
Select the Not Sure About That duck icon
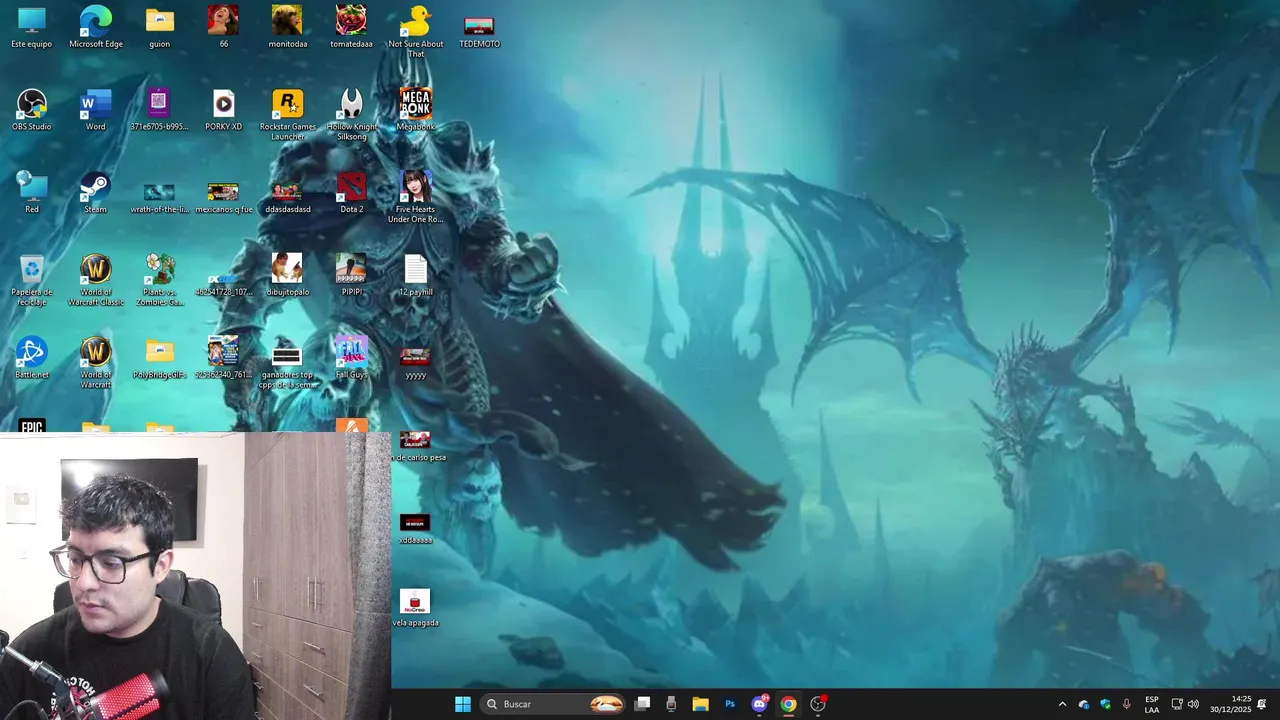[415, 31]
